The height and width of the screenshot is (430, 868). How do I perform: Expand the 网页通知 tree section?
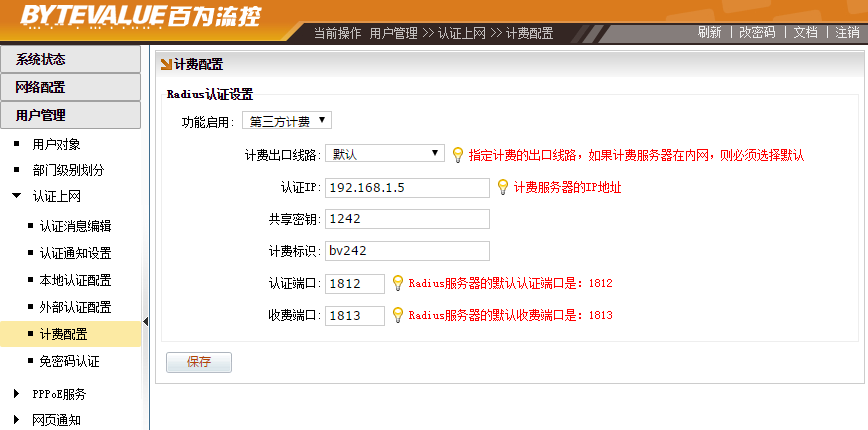coord(17,421)
